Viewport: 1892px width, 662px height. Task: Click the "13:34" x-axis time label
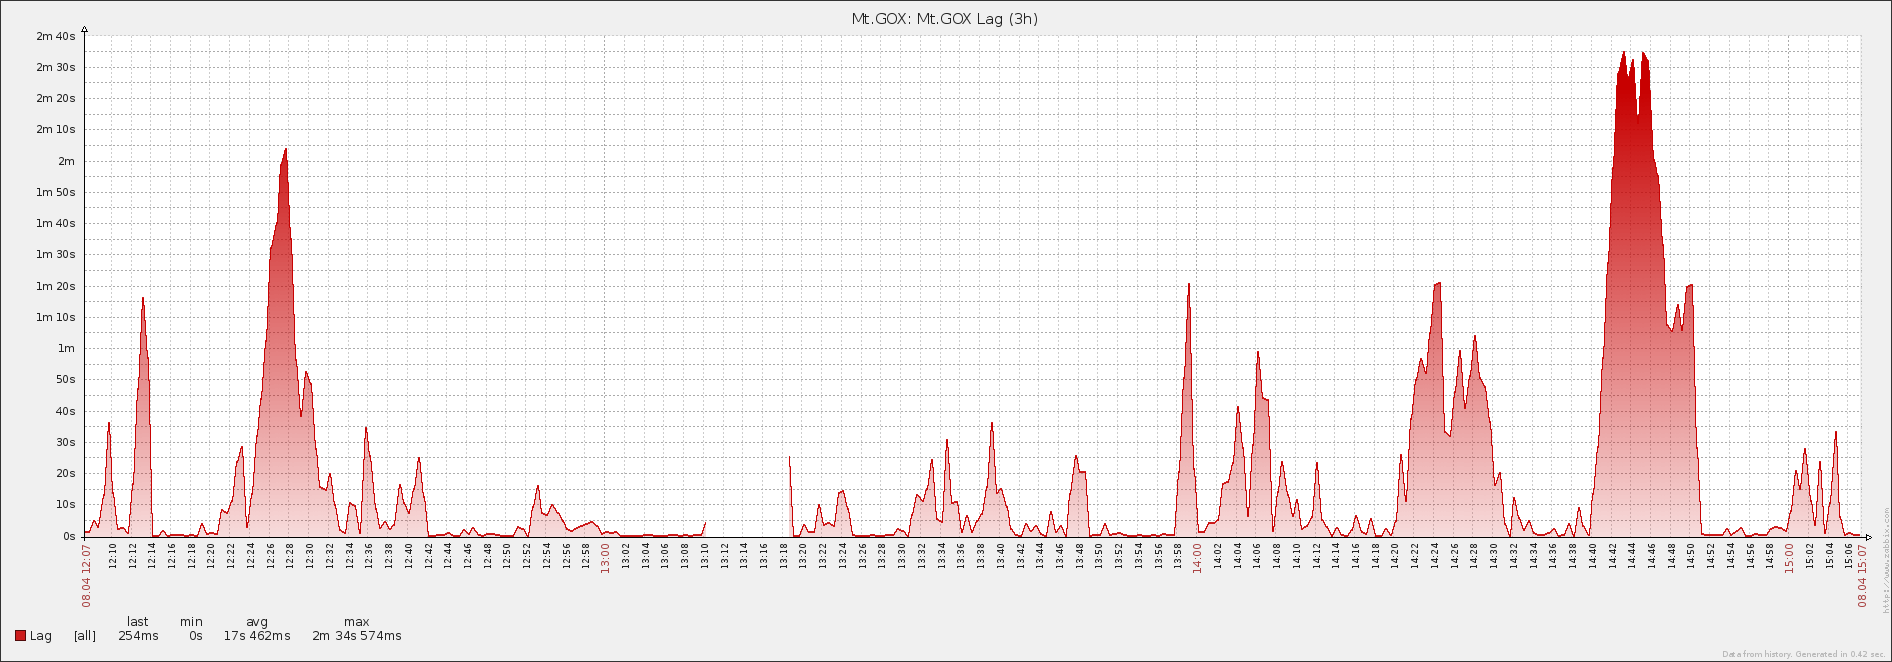tap(942, 555)
